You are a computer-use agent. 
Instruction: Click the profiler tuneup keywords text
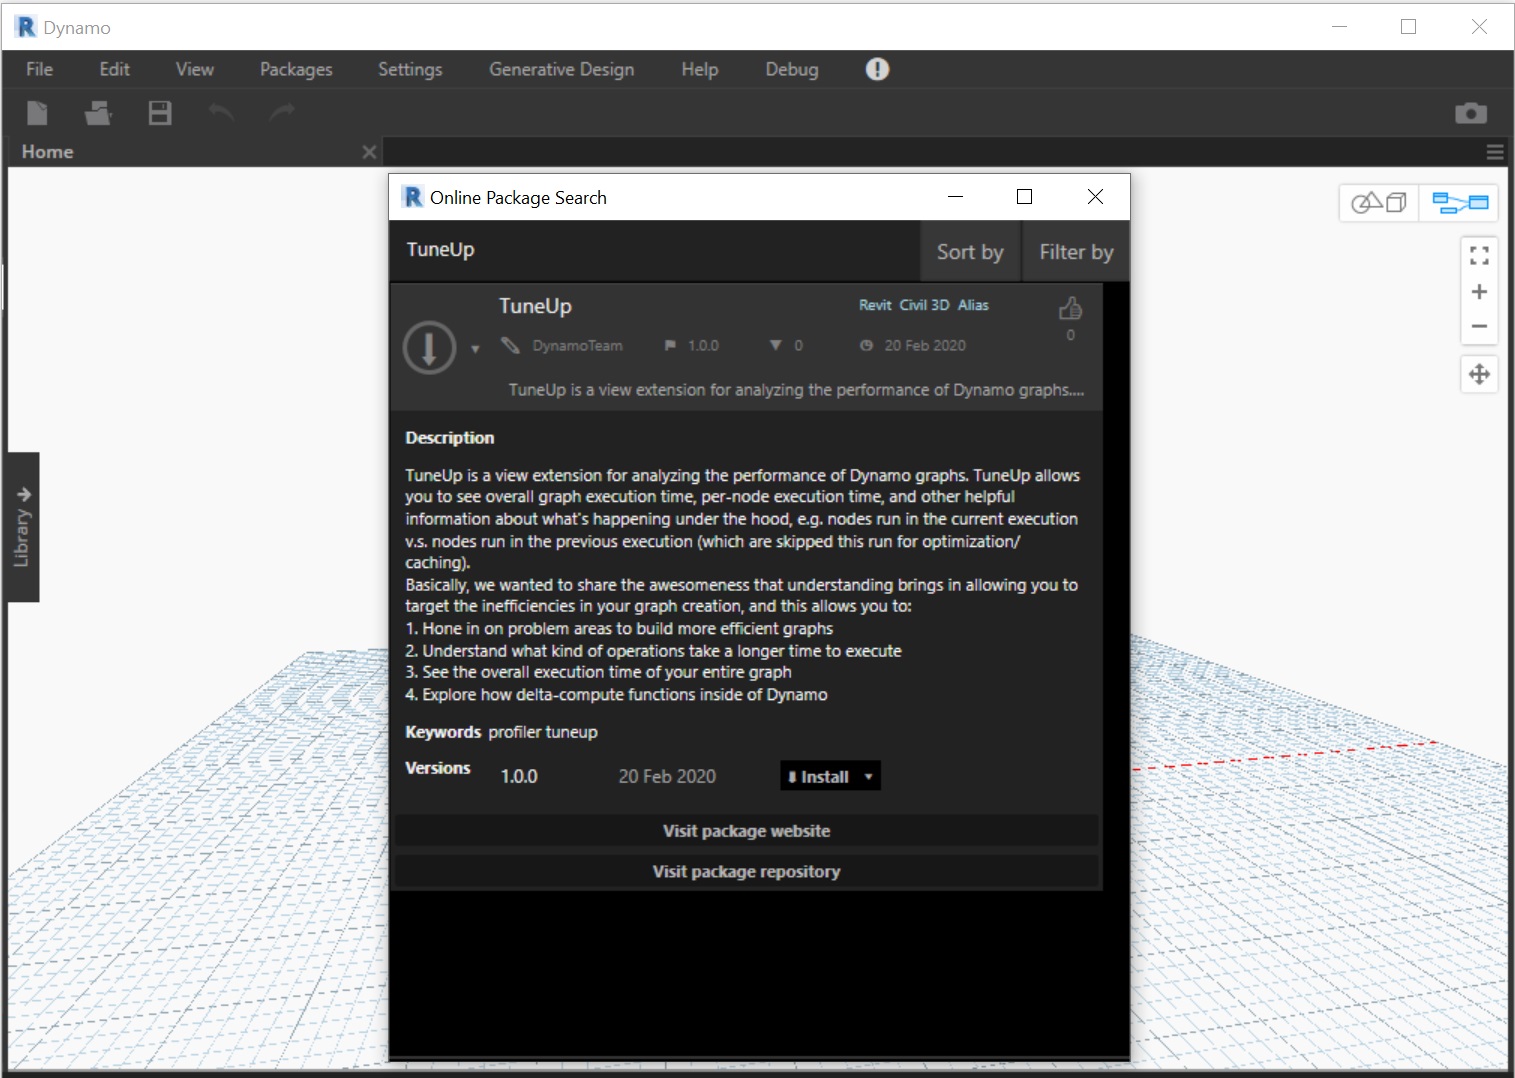(x=543, y=732)
